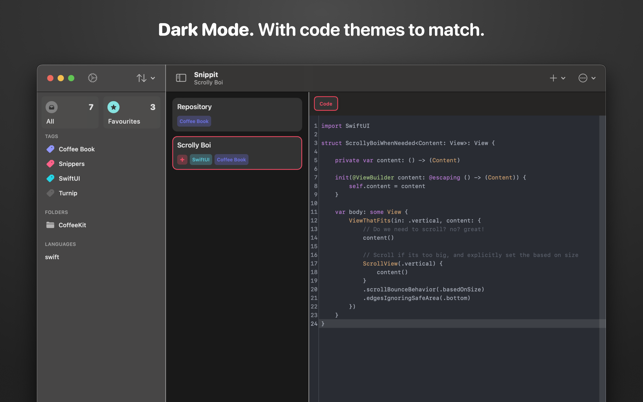Click the CoffeeKit folder icon
Viewport: 643px width, 402px height.
click(50, 225)
